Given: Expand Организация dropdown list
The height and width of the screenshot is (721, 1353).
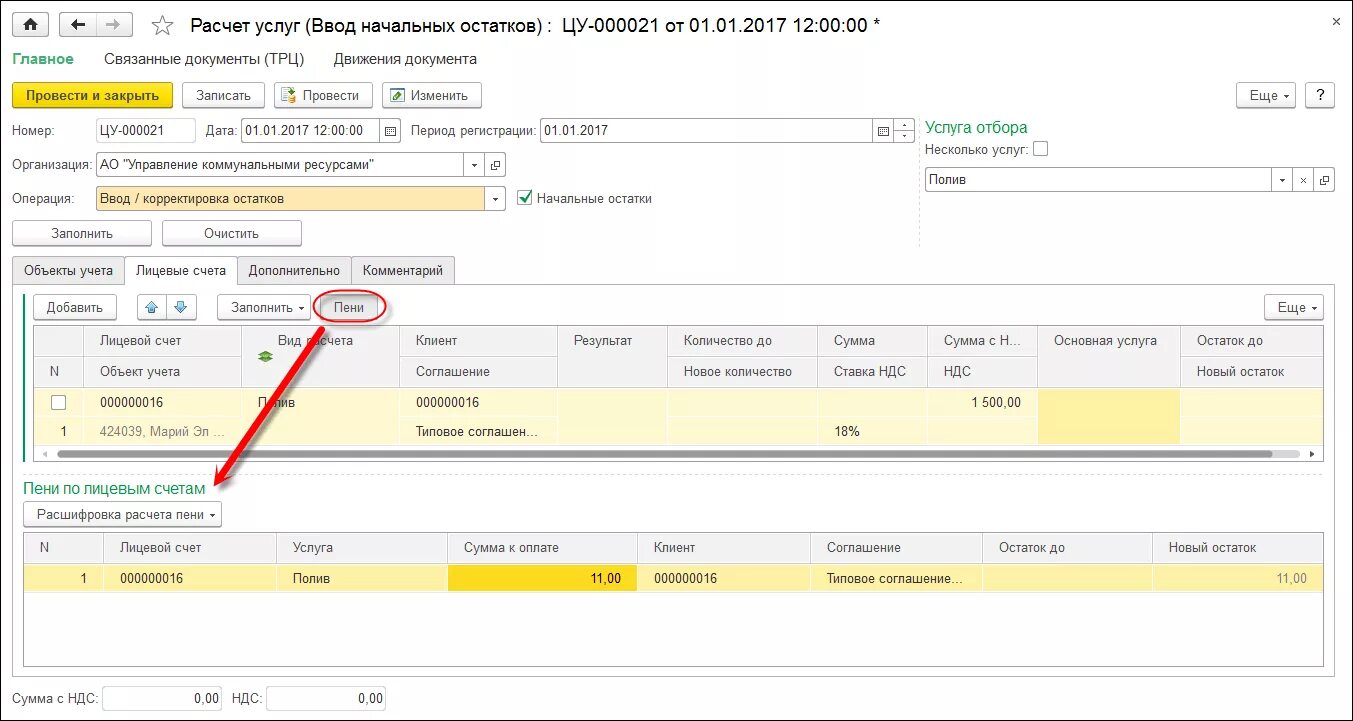Looking at the screenshot, I should [474, 164].
